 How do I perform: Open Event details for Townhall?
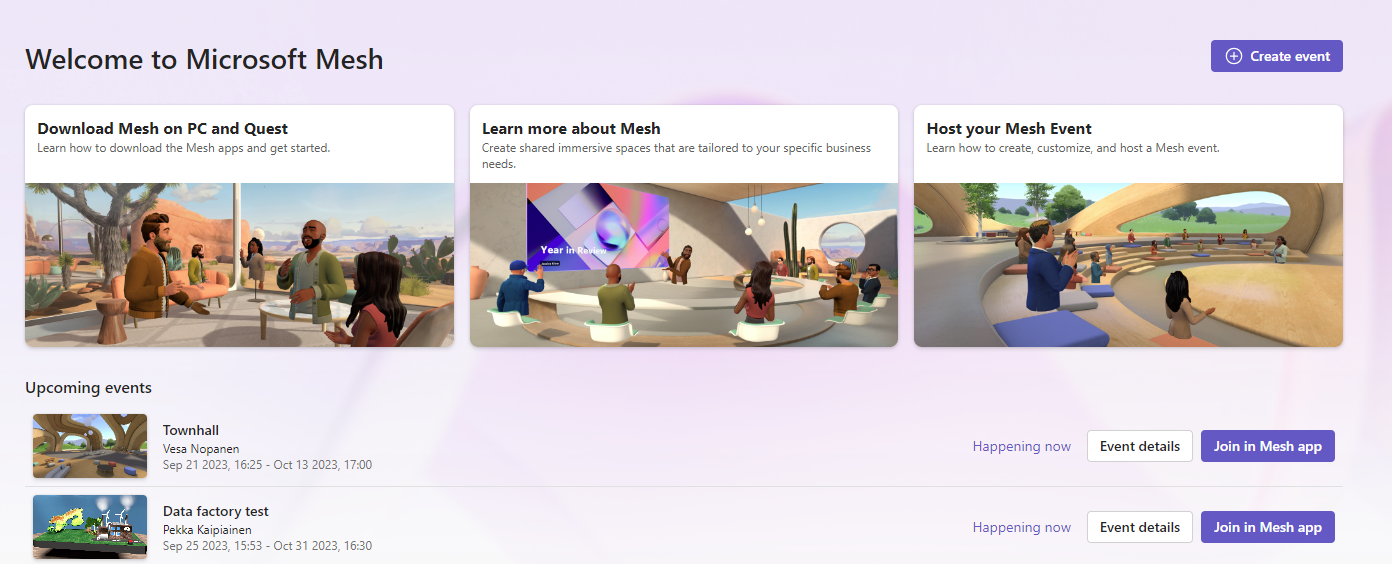click(1140, 446)
